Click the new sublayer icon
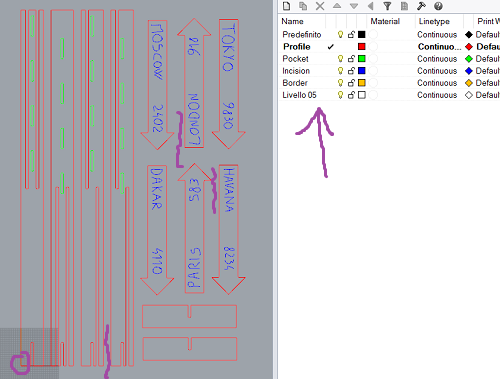The height and width of the screenshot is (379, 500). [x=303, y=6]
